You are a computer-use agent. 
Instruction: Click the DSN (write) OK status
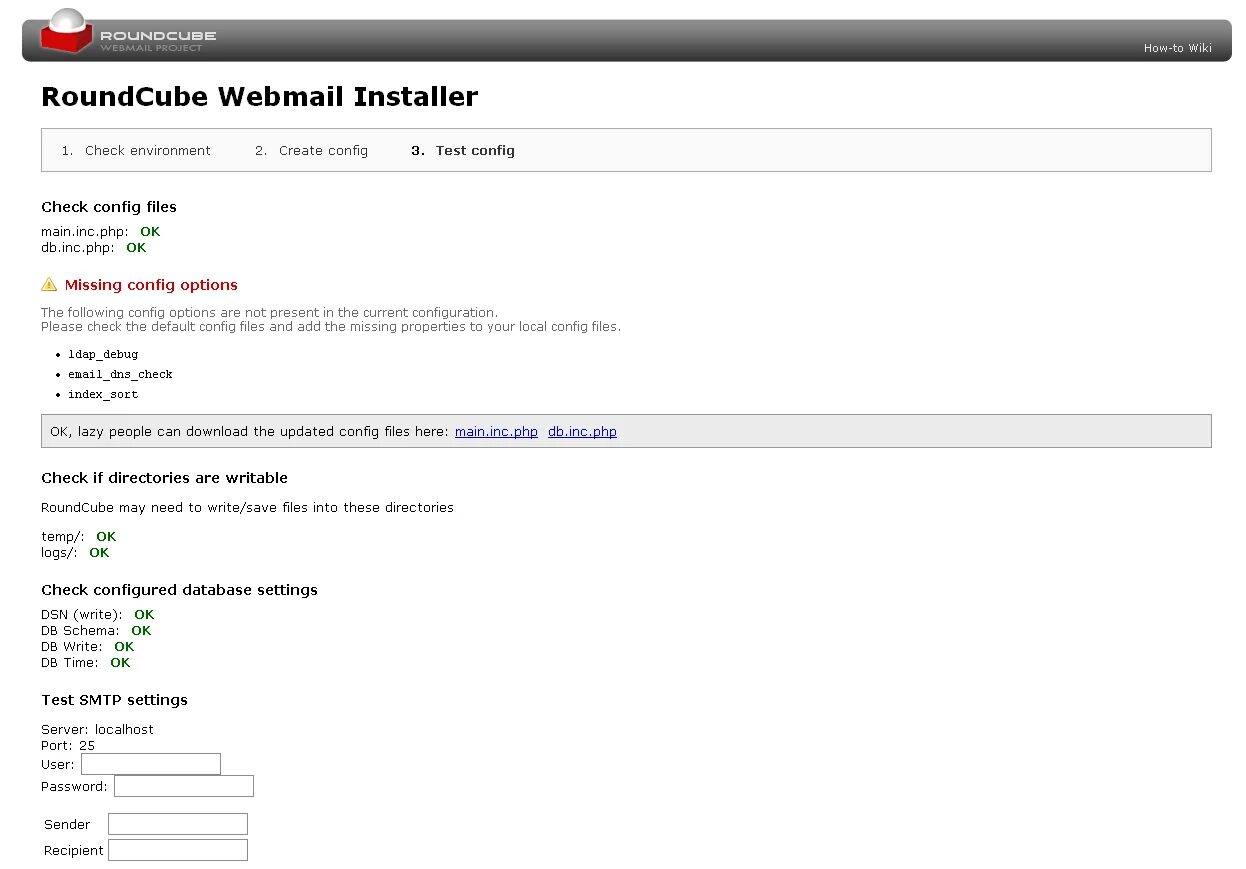[x=144, y=615]
